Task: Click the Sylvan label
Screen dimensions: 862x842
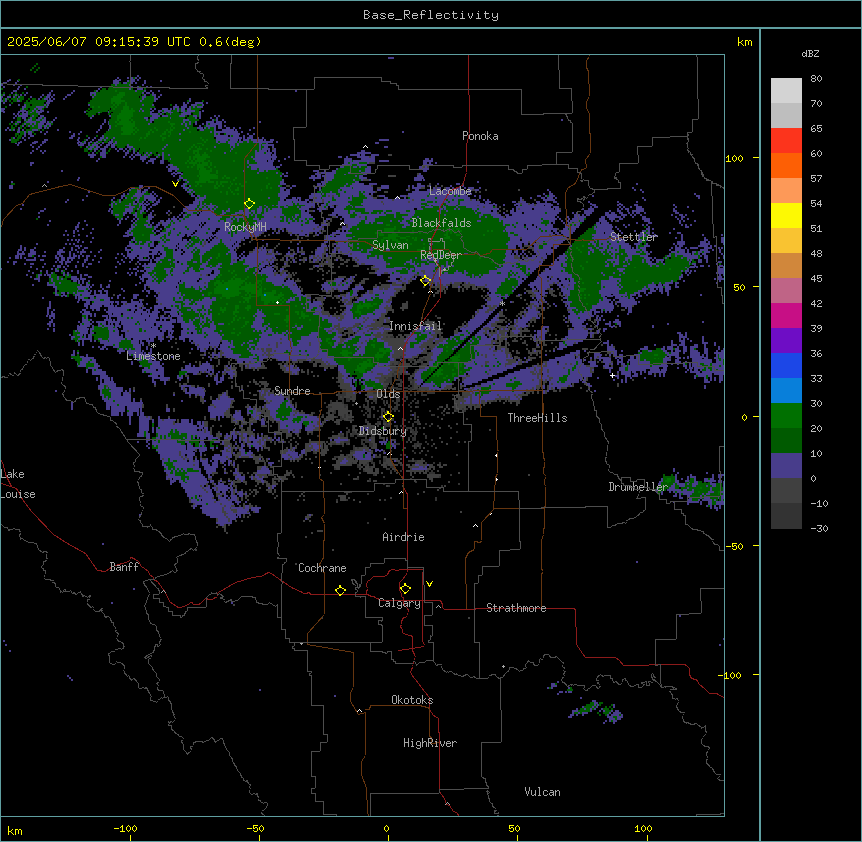Action: [x=390, y=245]
